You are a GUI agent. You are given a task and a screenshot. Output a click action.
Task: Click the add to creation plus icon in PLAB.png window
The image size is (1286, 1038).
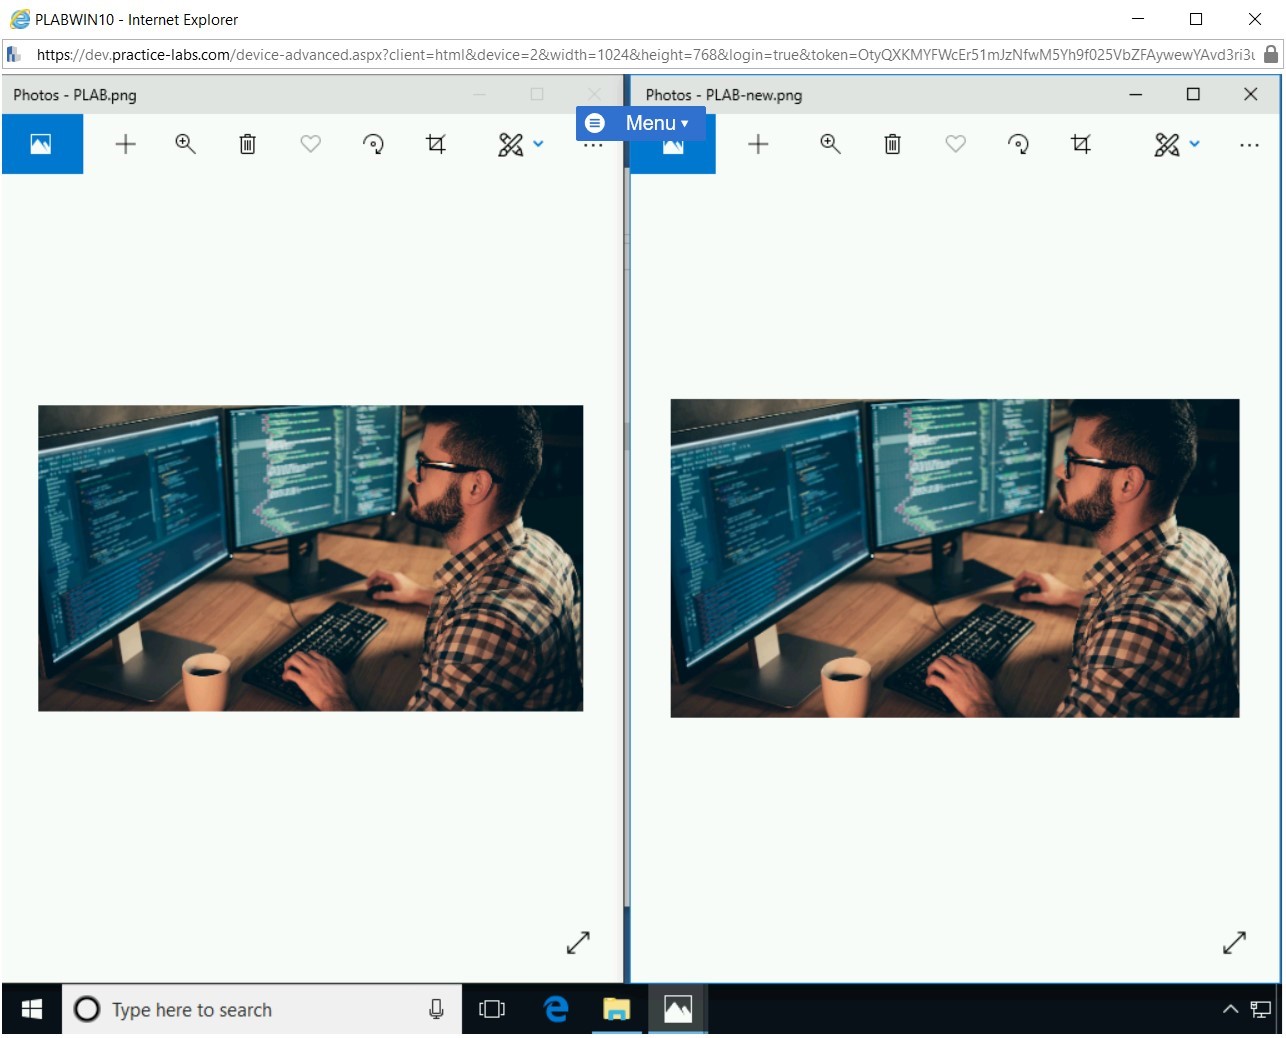125,145
